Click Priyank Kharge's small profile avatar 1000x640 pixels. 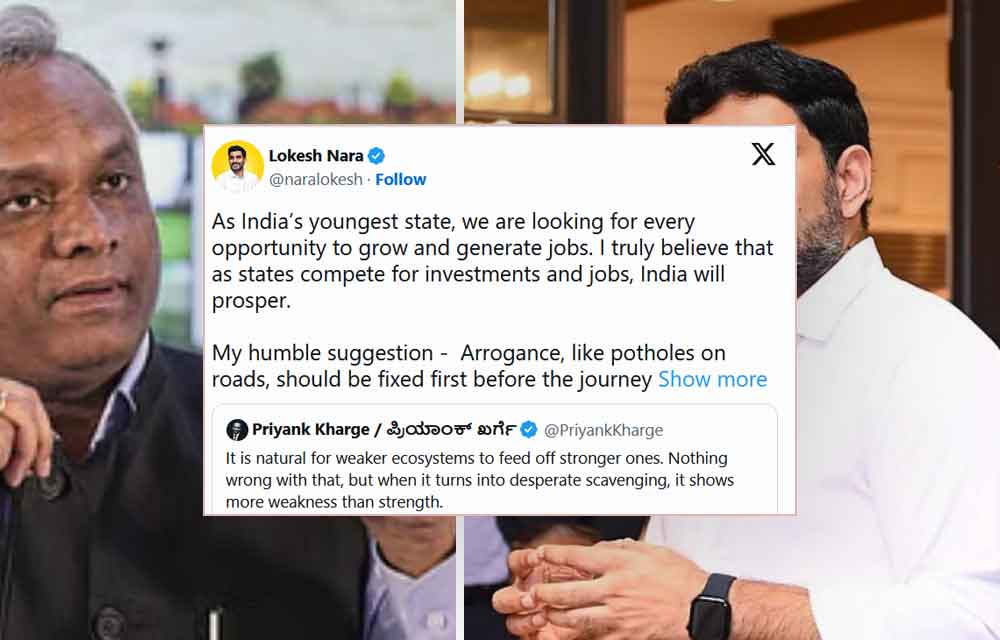click(x=237, y=430)
